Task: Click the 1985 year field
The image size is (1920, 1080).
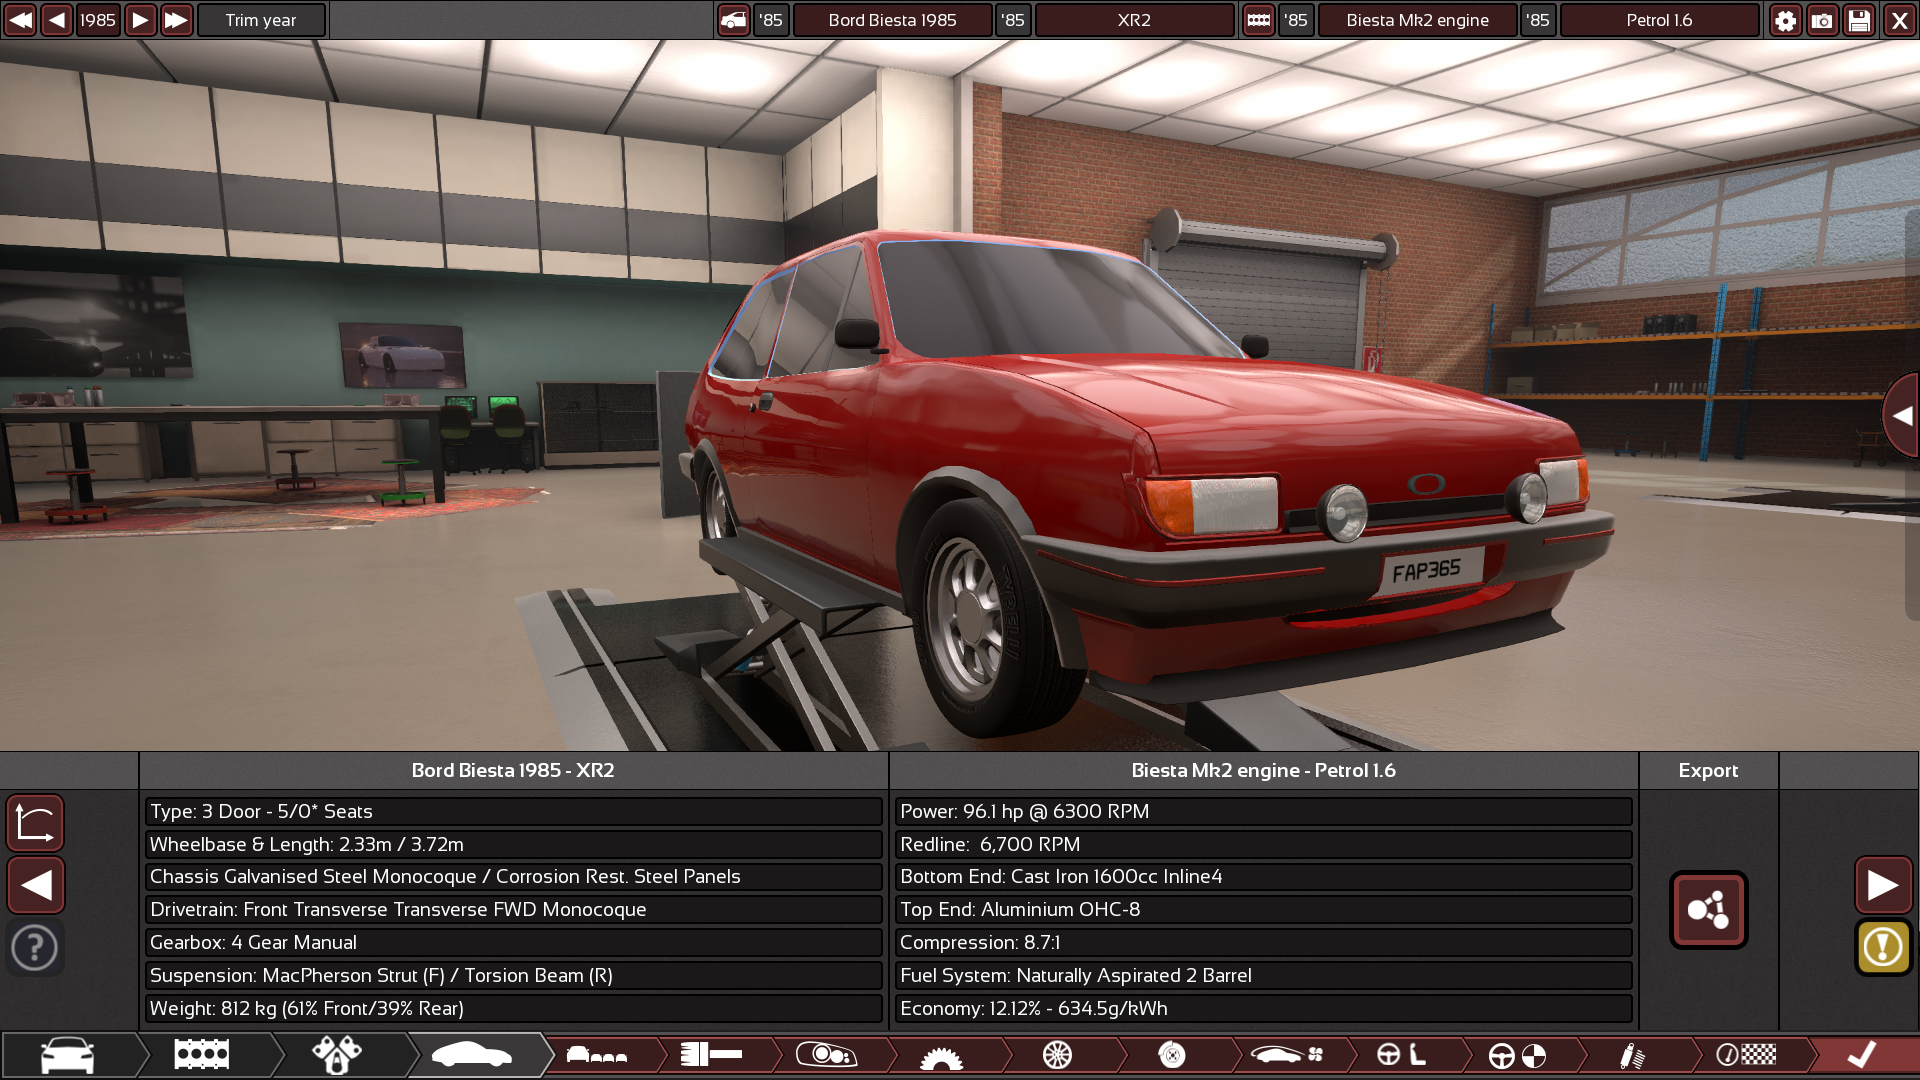Action: click(x=98, y=20)
